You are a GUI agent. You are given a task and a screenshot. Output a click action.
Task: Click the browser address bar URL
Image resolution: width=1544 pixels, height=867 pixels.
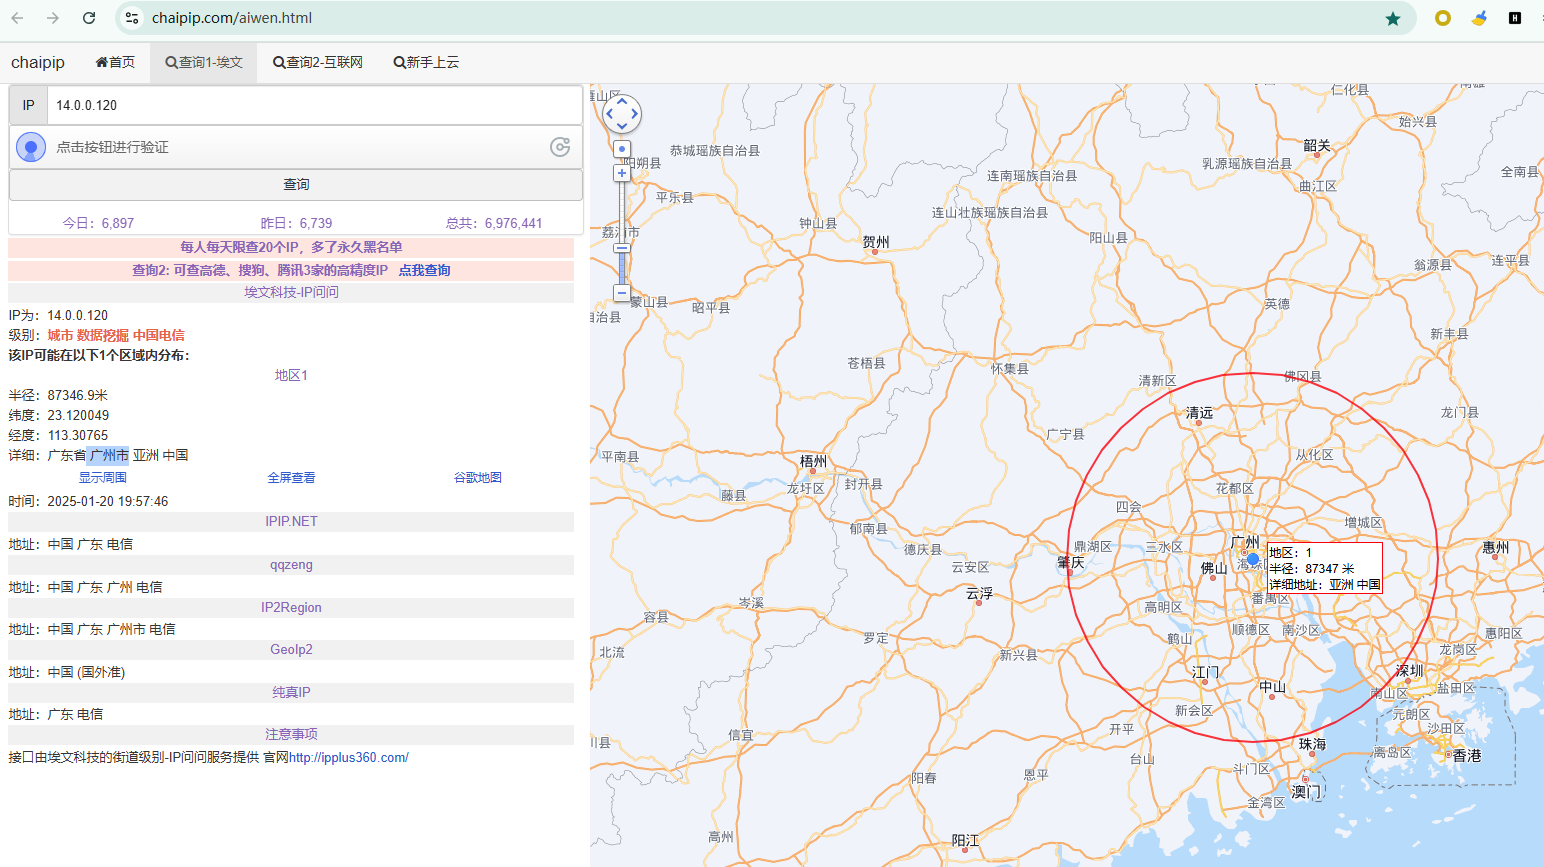(x=232, y=18)
